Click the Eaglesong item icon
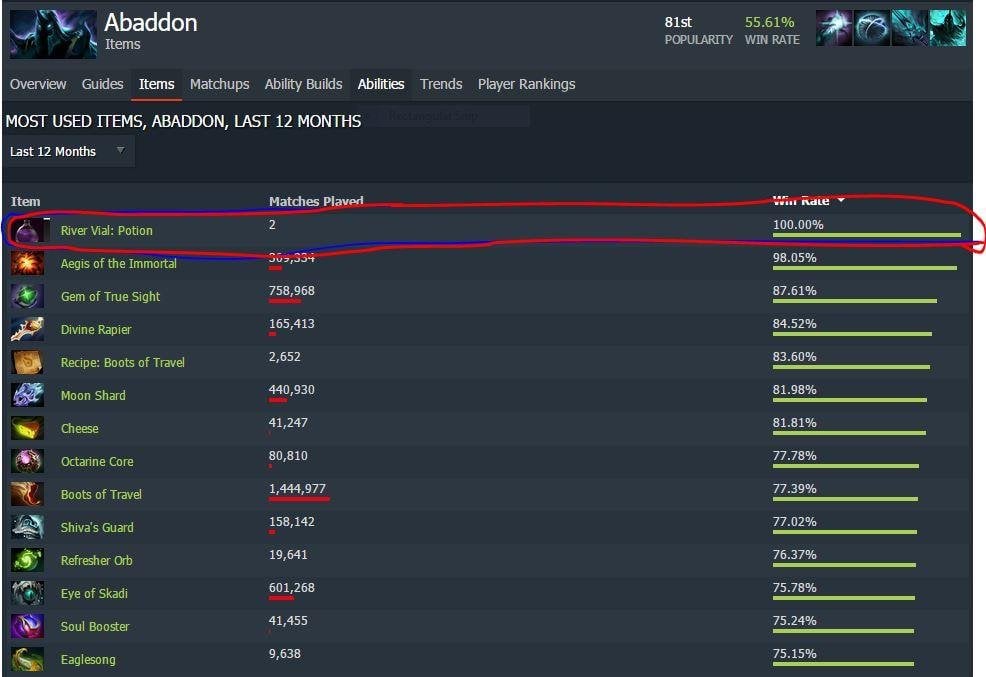Screen dimensions: 986x677 pos(28,659)
